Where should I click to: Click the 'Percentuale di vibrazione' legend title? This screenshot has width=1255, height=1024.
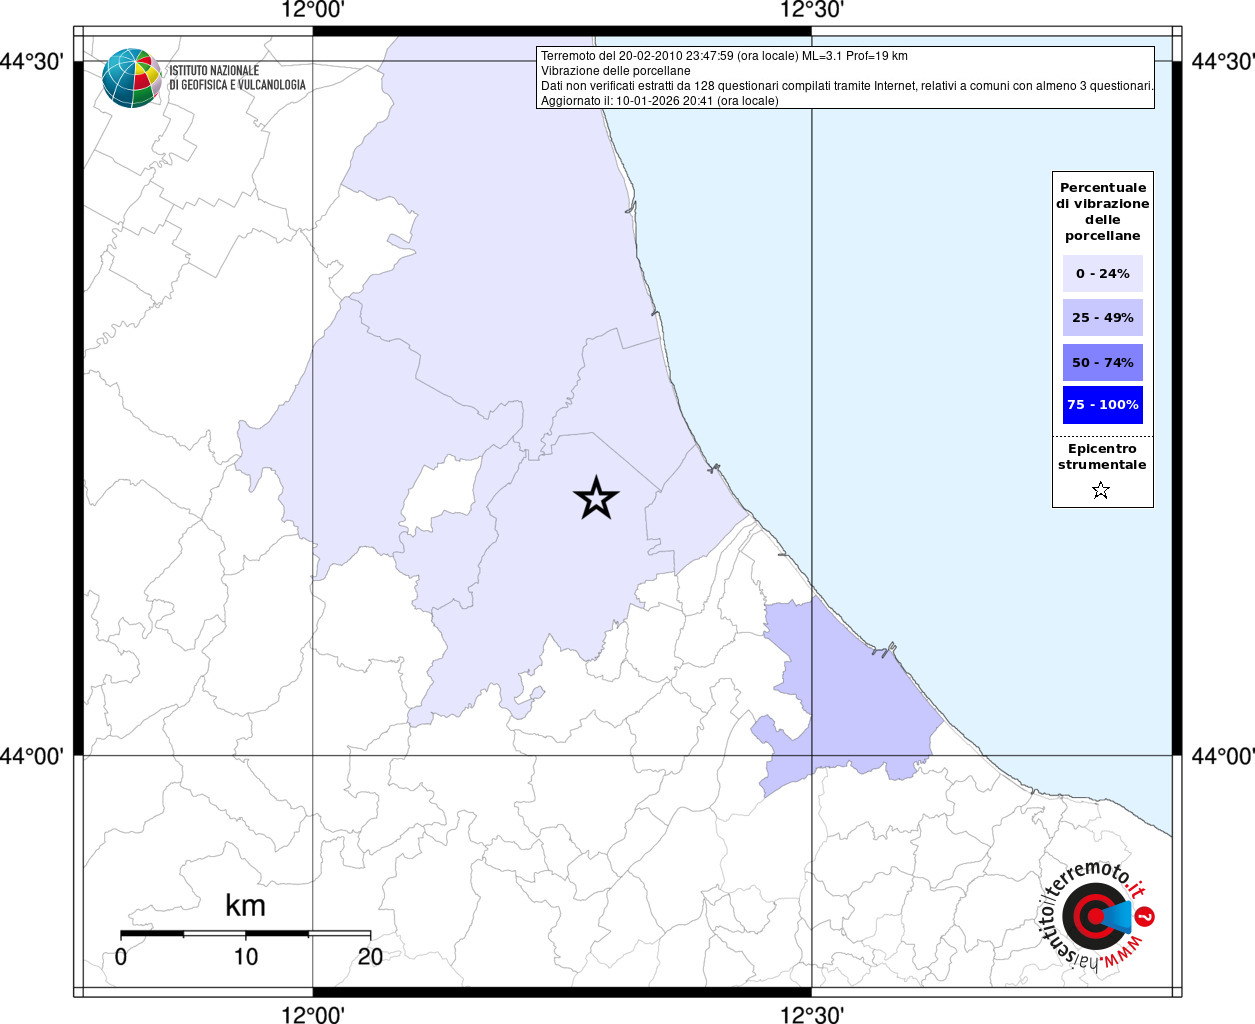[1102, 211]
